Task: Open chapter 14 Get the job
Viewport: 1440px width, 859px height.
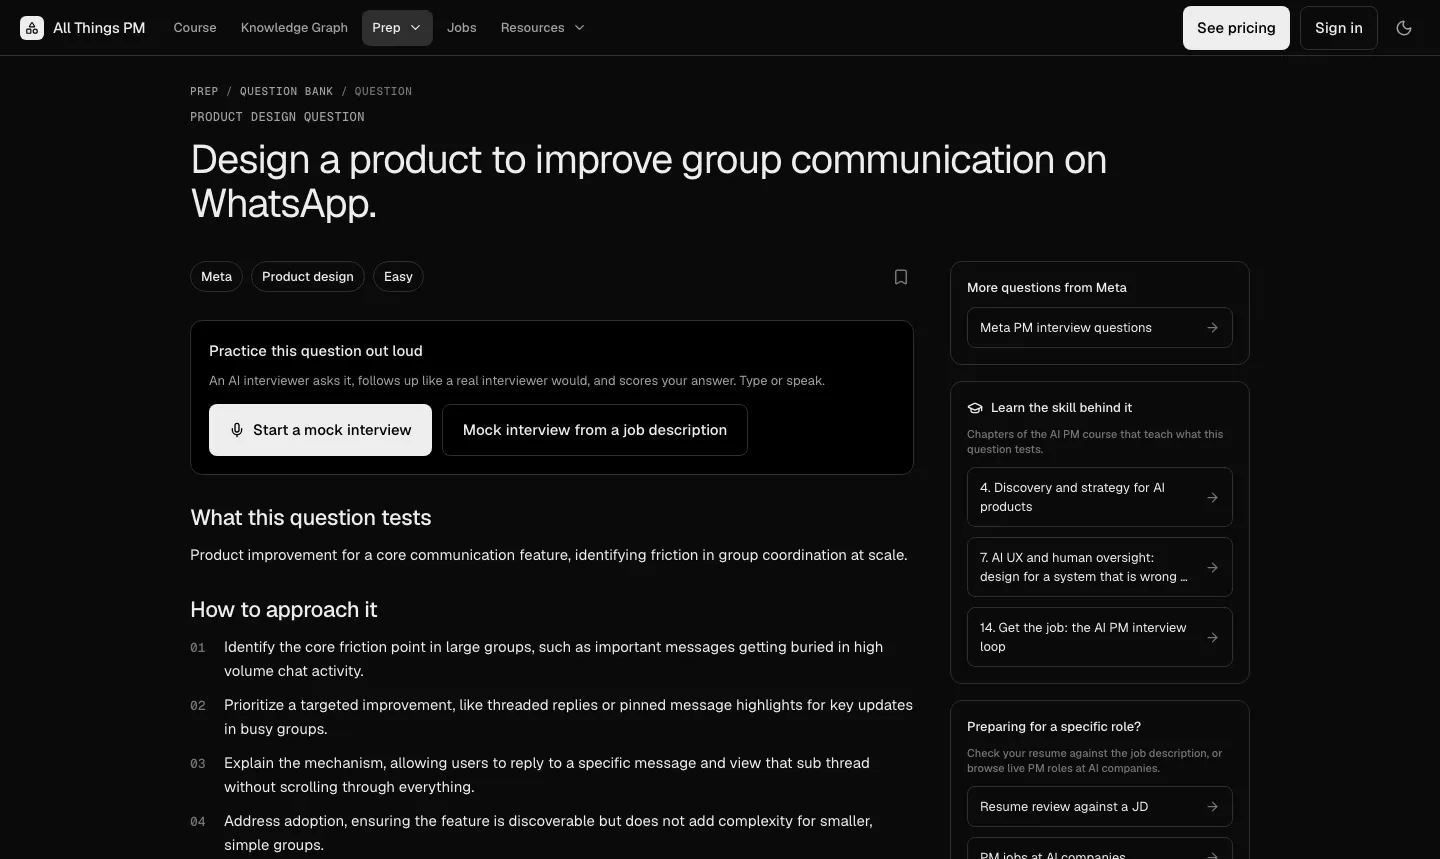Action: coord(1100,637)
